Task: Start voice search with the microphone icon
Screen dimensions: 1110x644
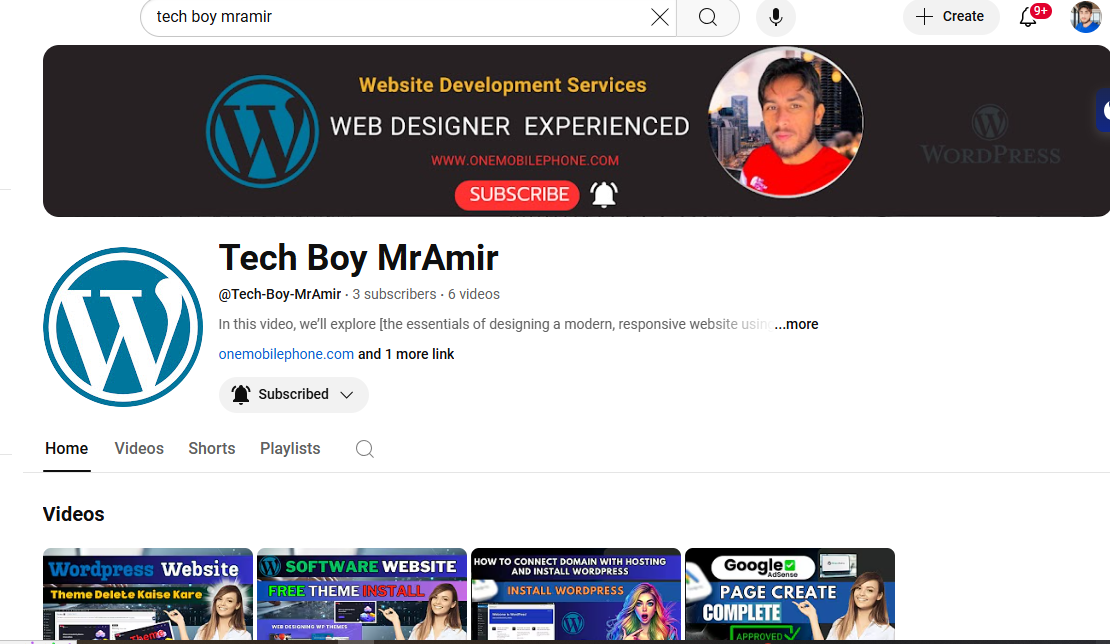Action: [776, 17]
